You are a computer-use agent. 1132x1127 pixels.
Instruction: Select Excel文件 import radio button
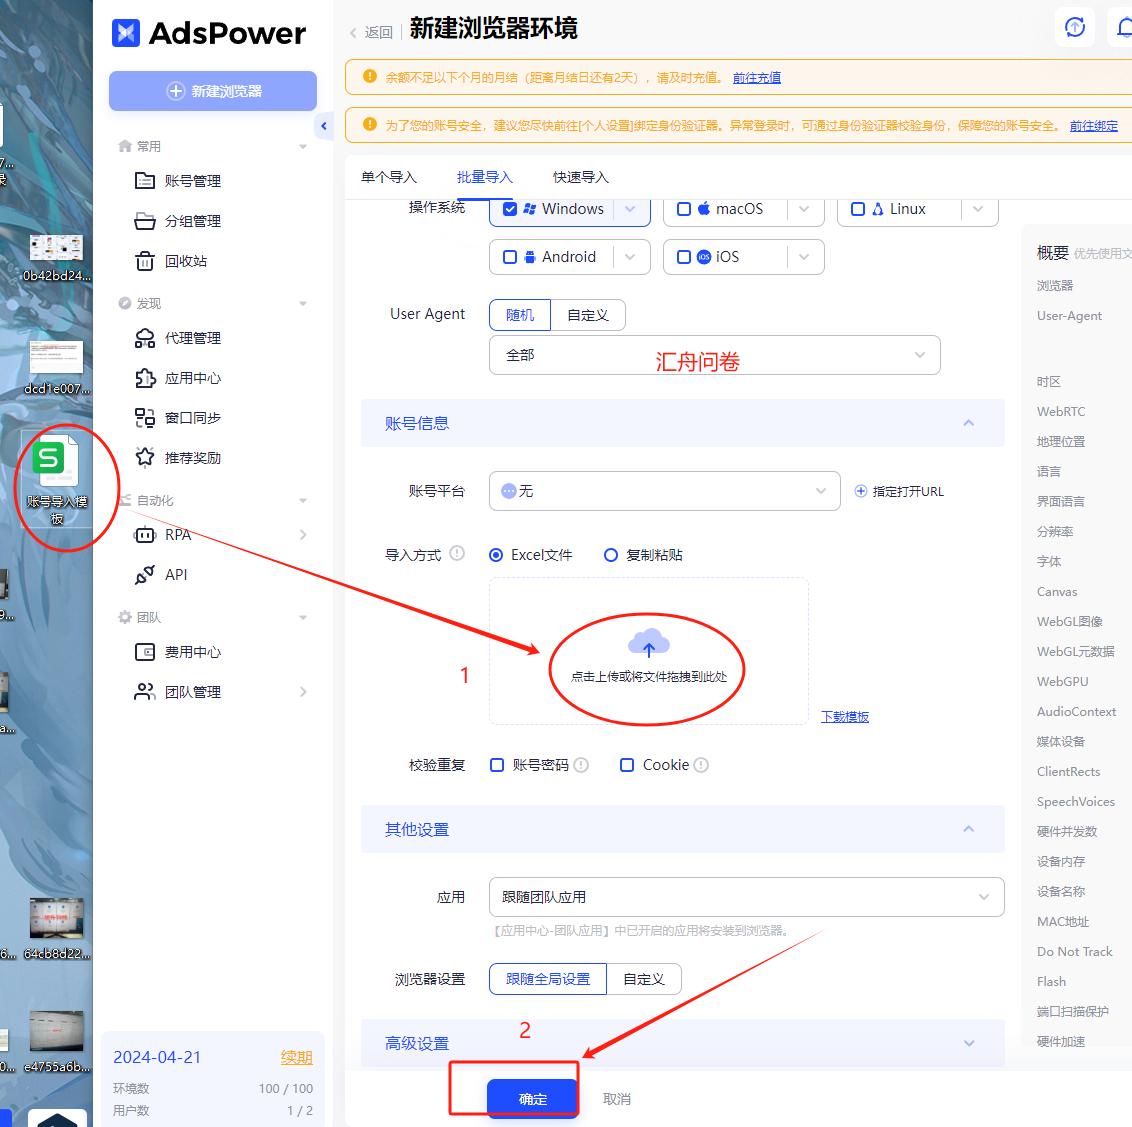coord(496,555)
